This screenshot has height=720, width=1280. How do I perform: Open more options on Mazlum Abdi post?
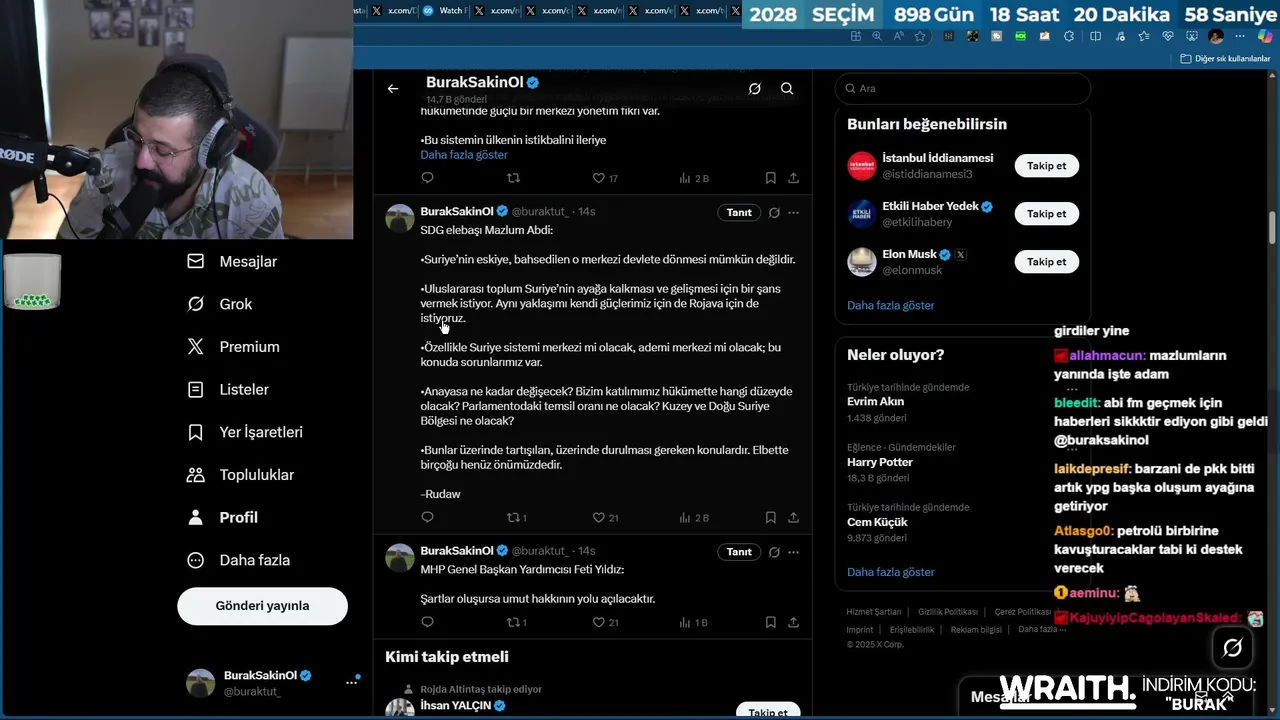(x=793, y=213)
